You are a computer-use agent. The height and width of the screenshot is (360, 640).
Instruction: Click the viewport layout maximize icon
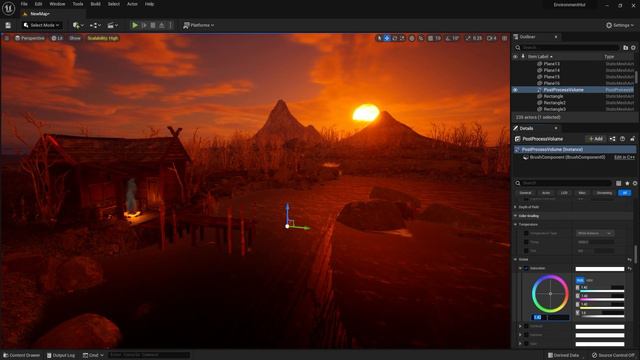pos(504,38)
